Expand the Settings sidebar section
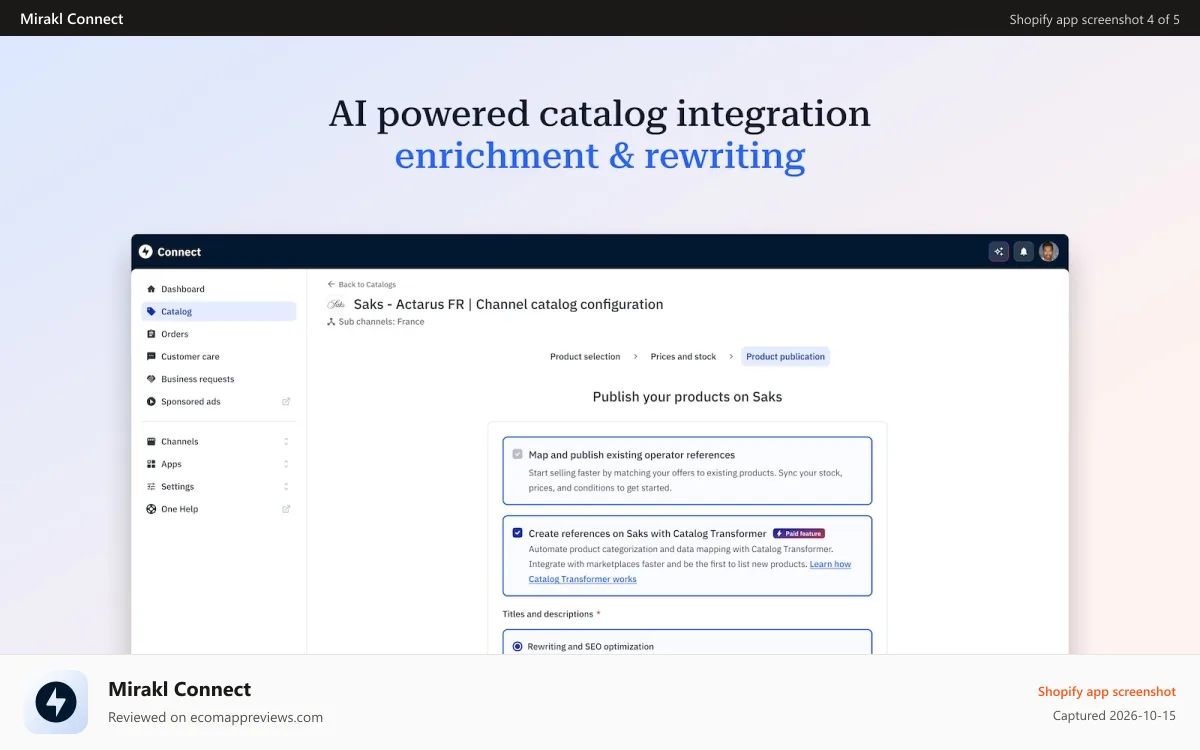 (286, 486)
